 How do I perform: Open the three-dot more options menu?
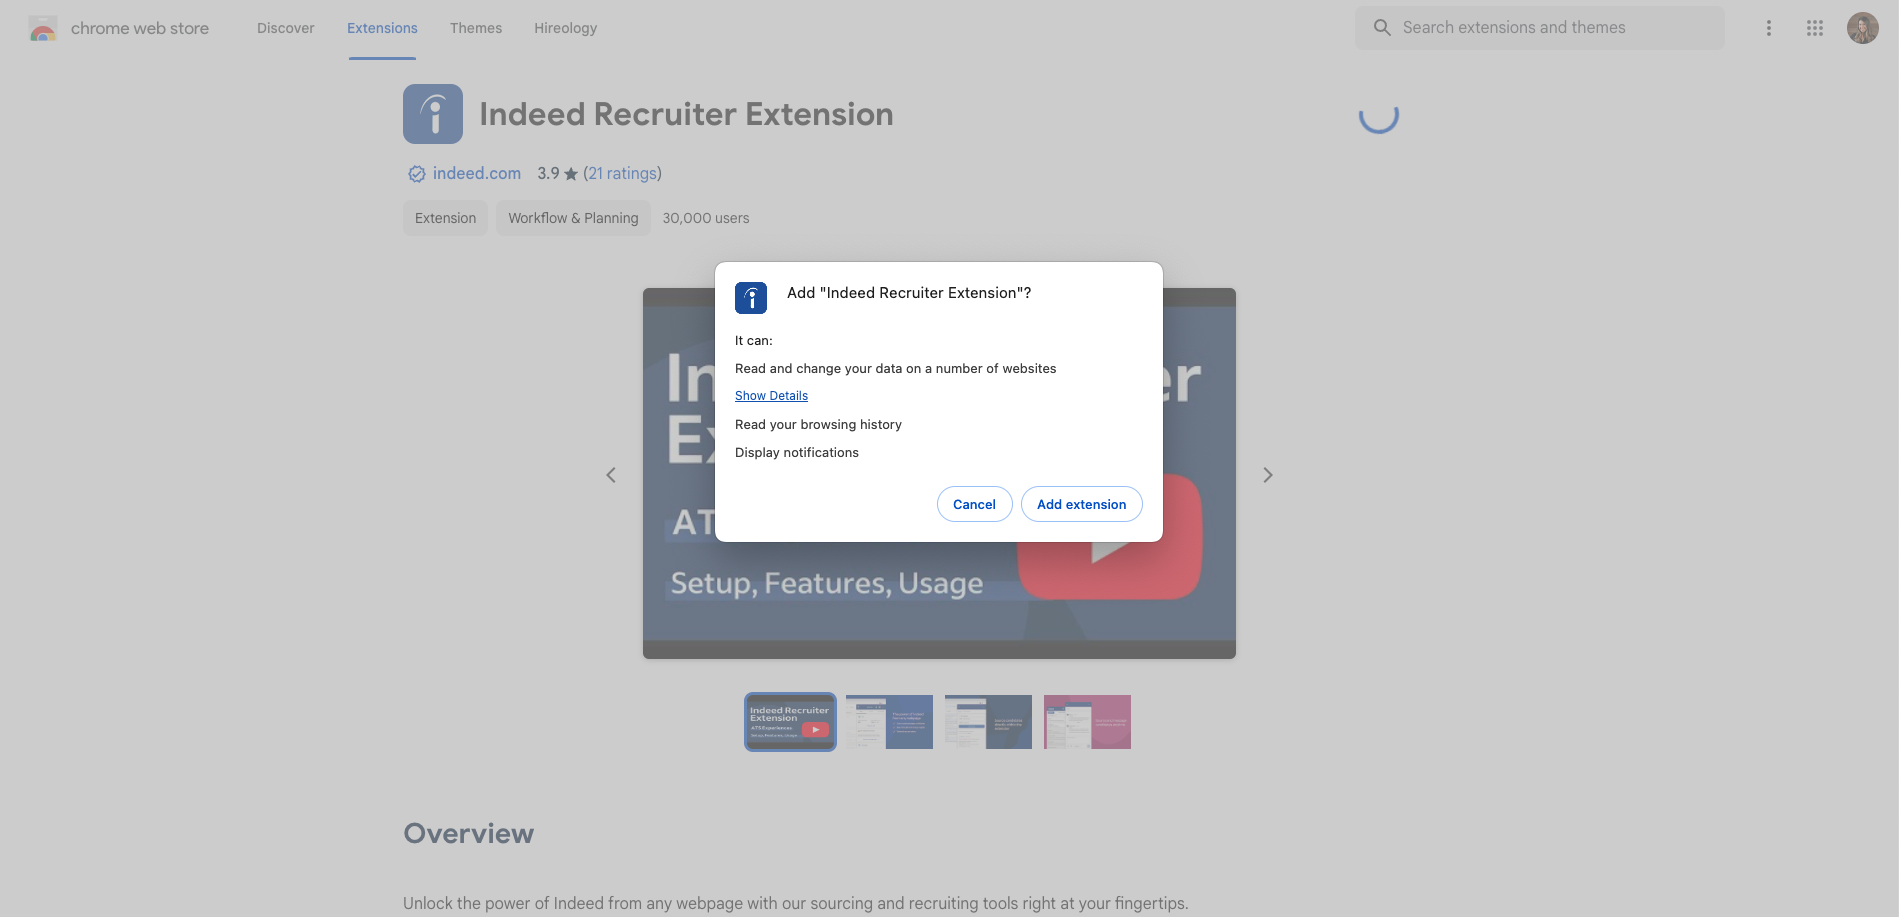1769,28
